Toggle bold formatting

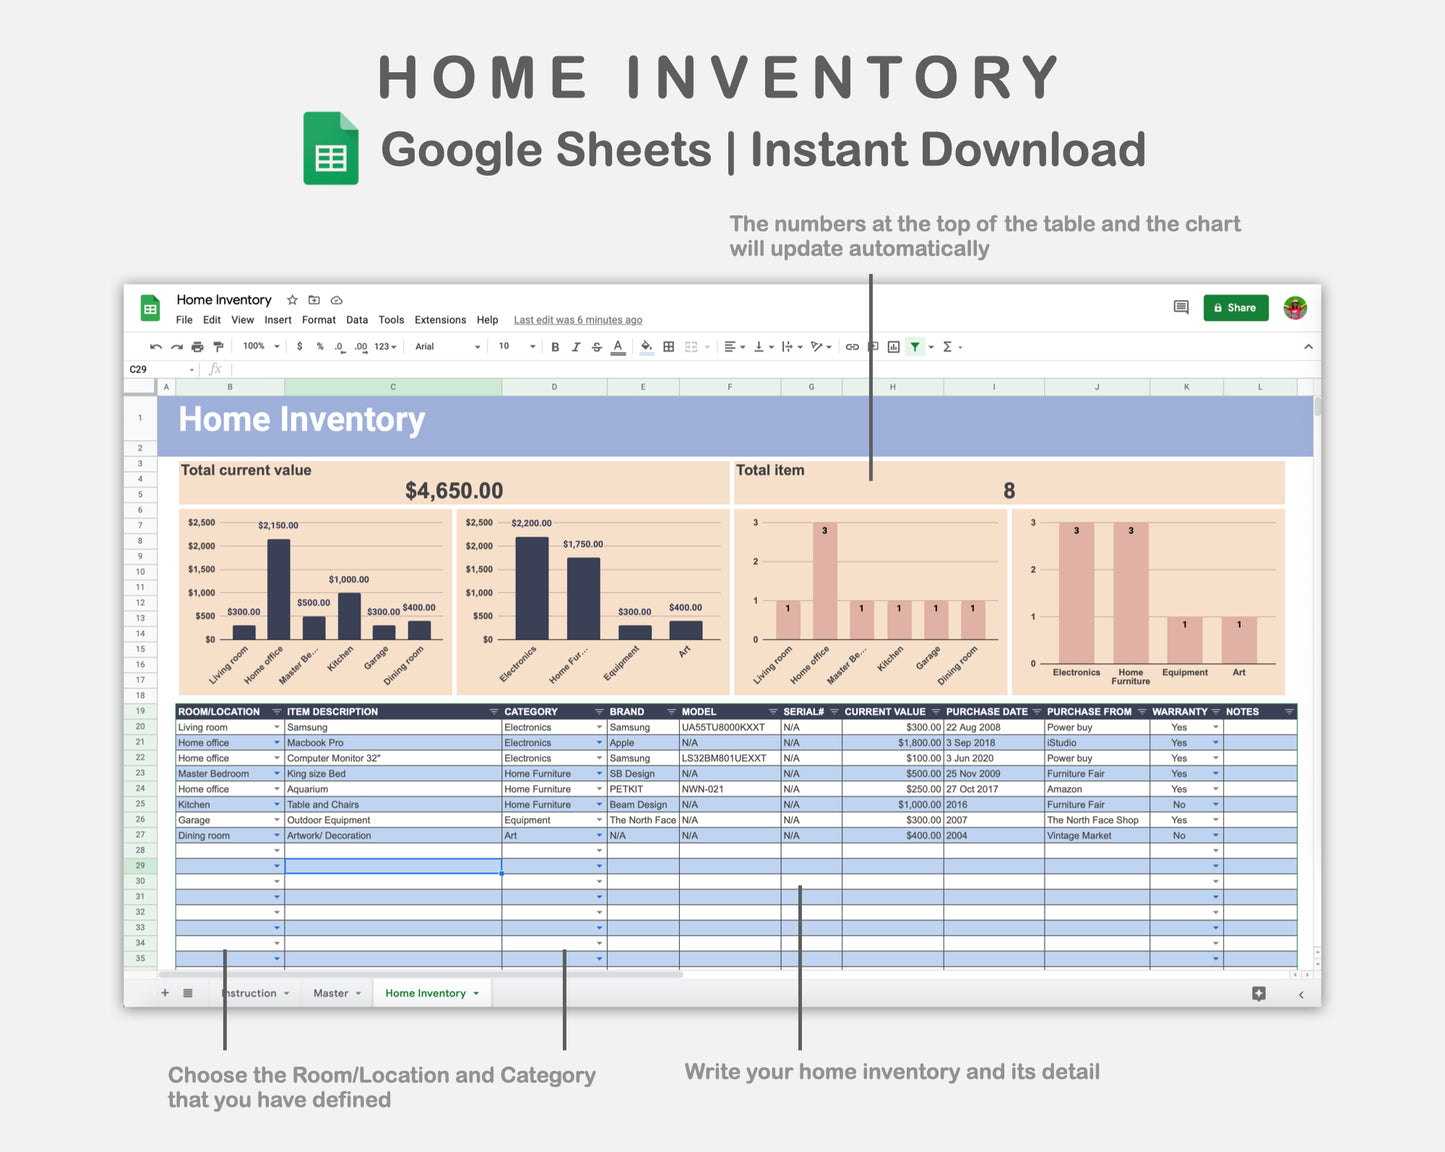click(555, 346)
